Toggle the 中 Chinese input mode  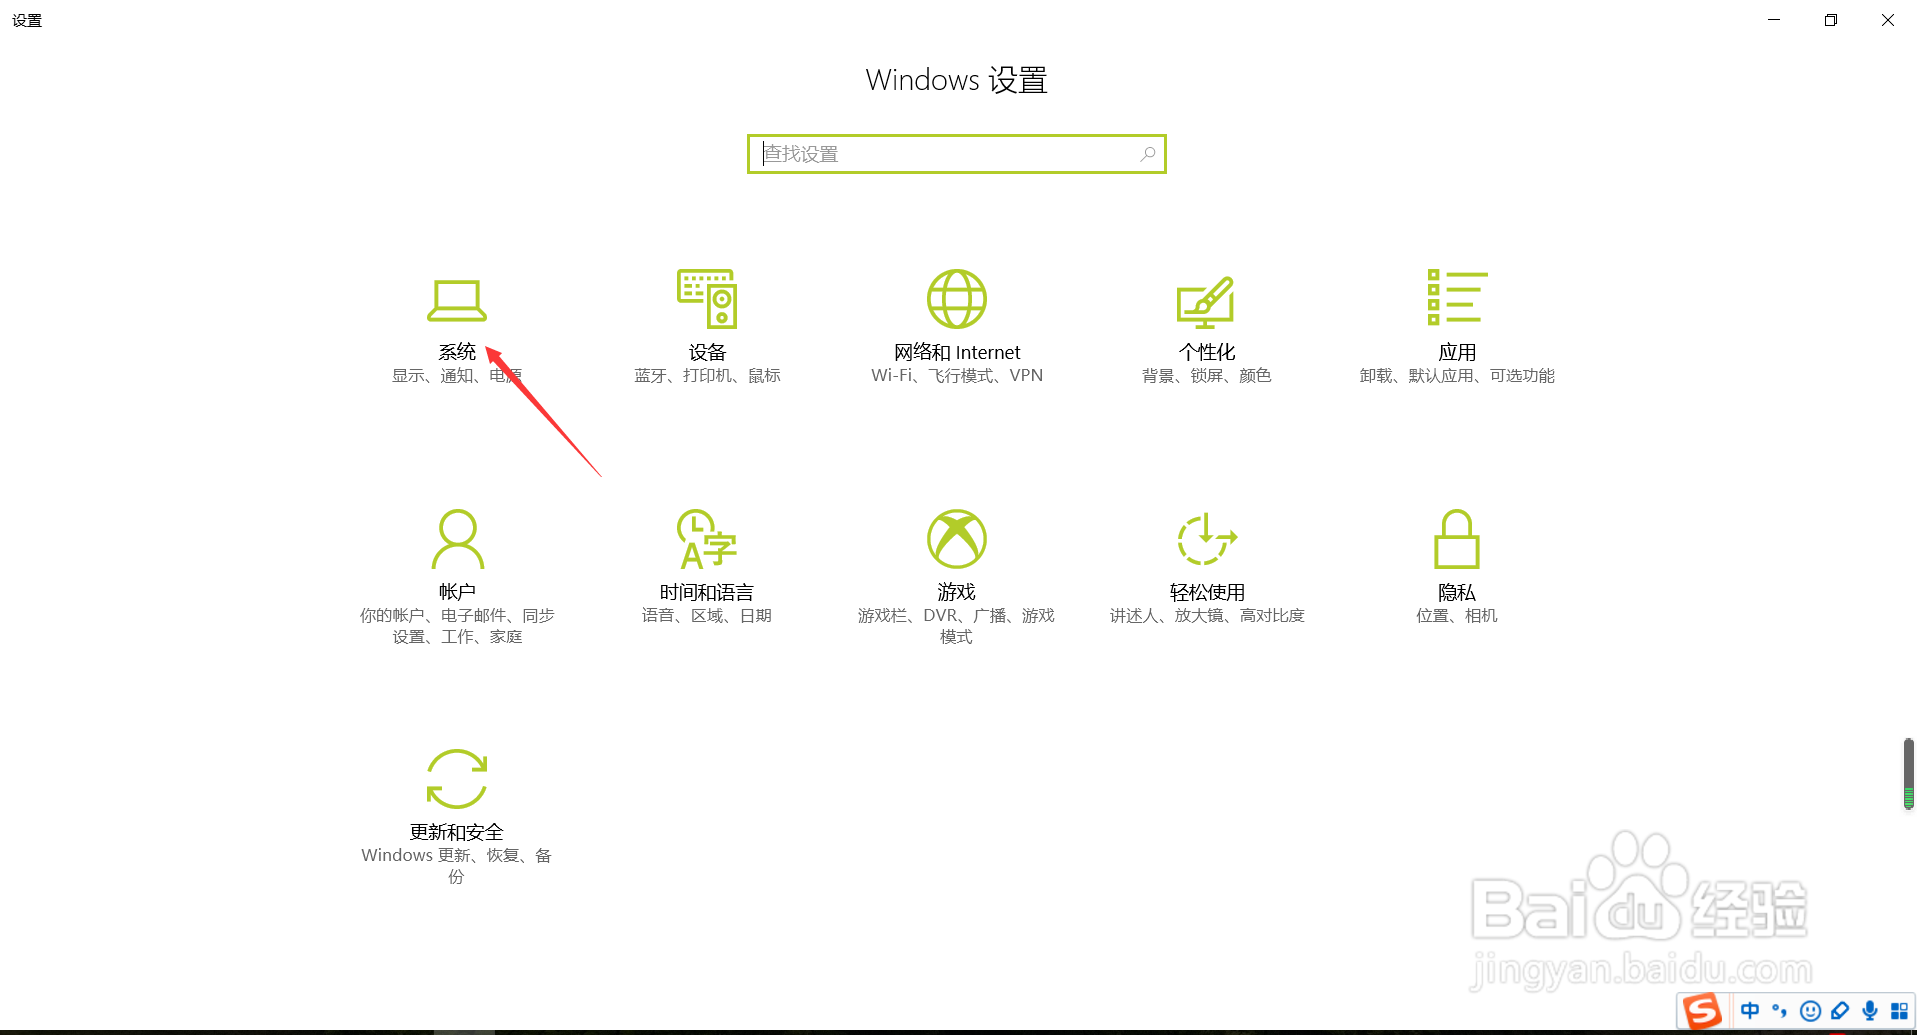pyautogui.click(x=1750, y=1011)
